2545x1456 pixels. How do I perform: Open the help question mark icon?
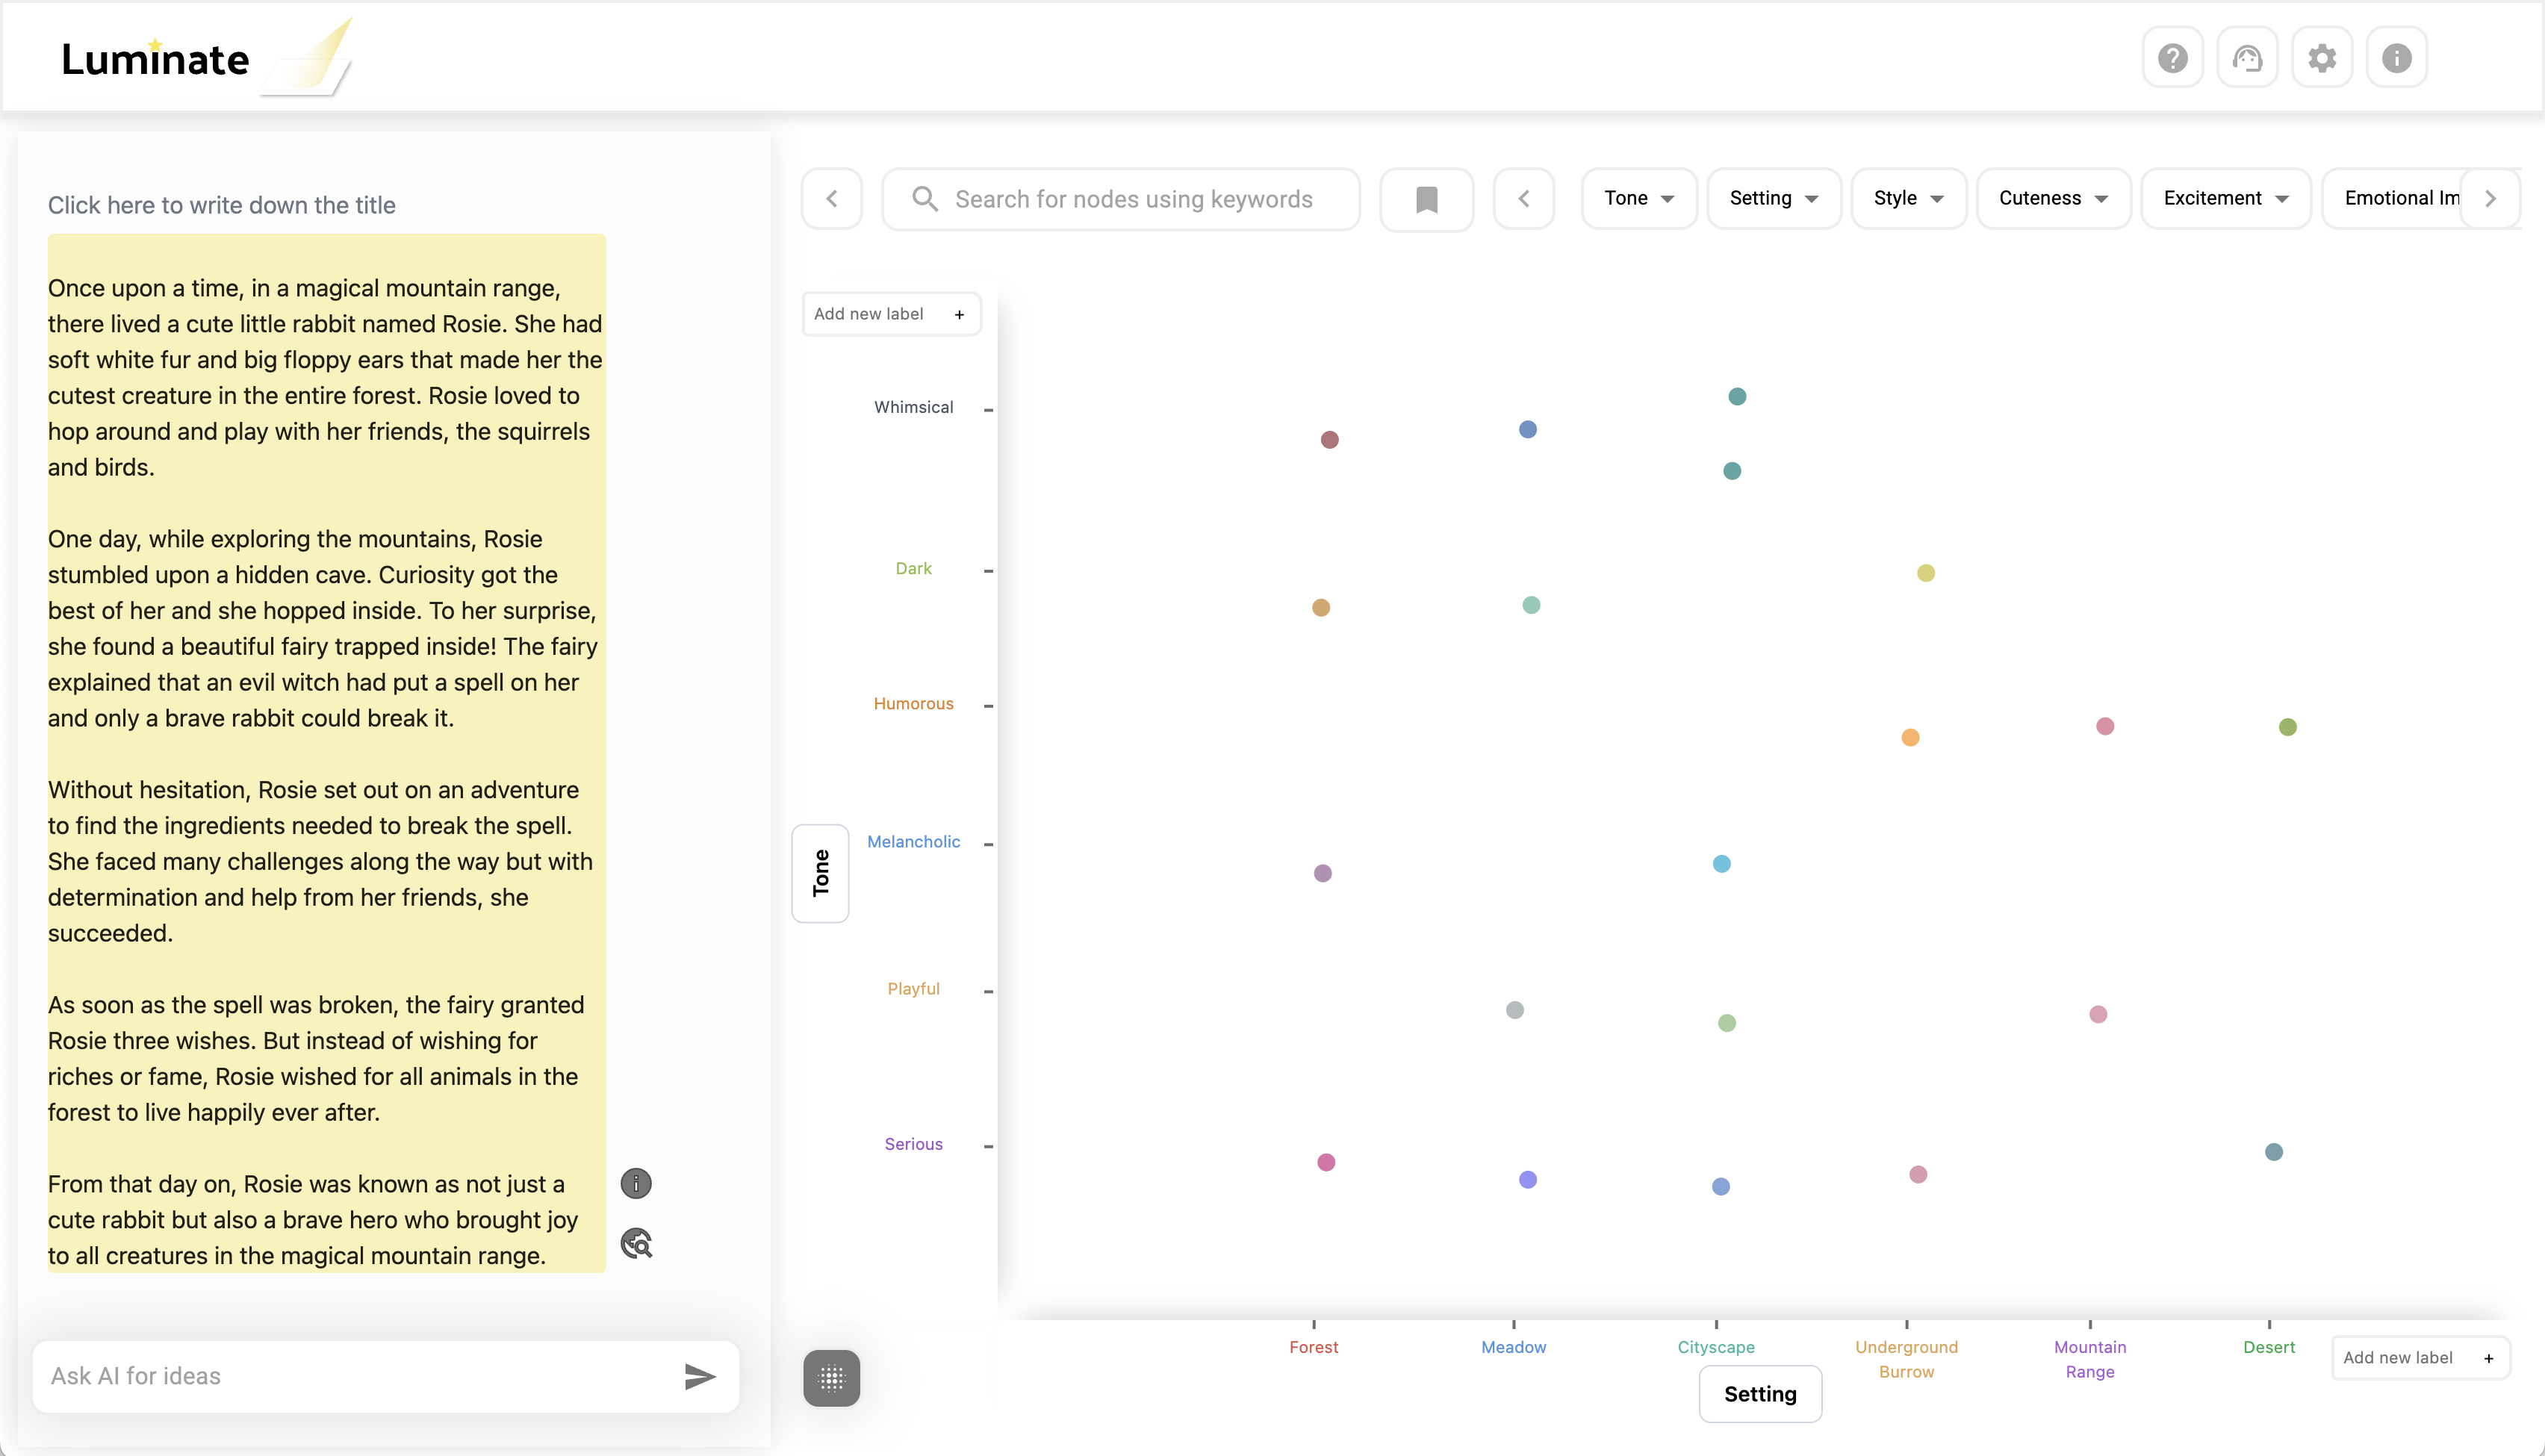pos(2172,58)
